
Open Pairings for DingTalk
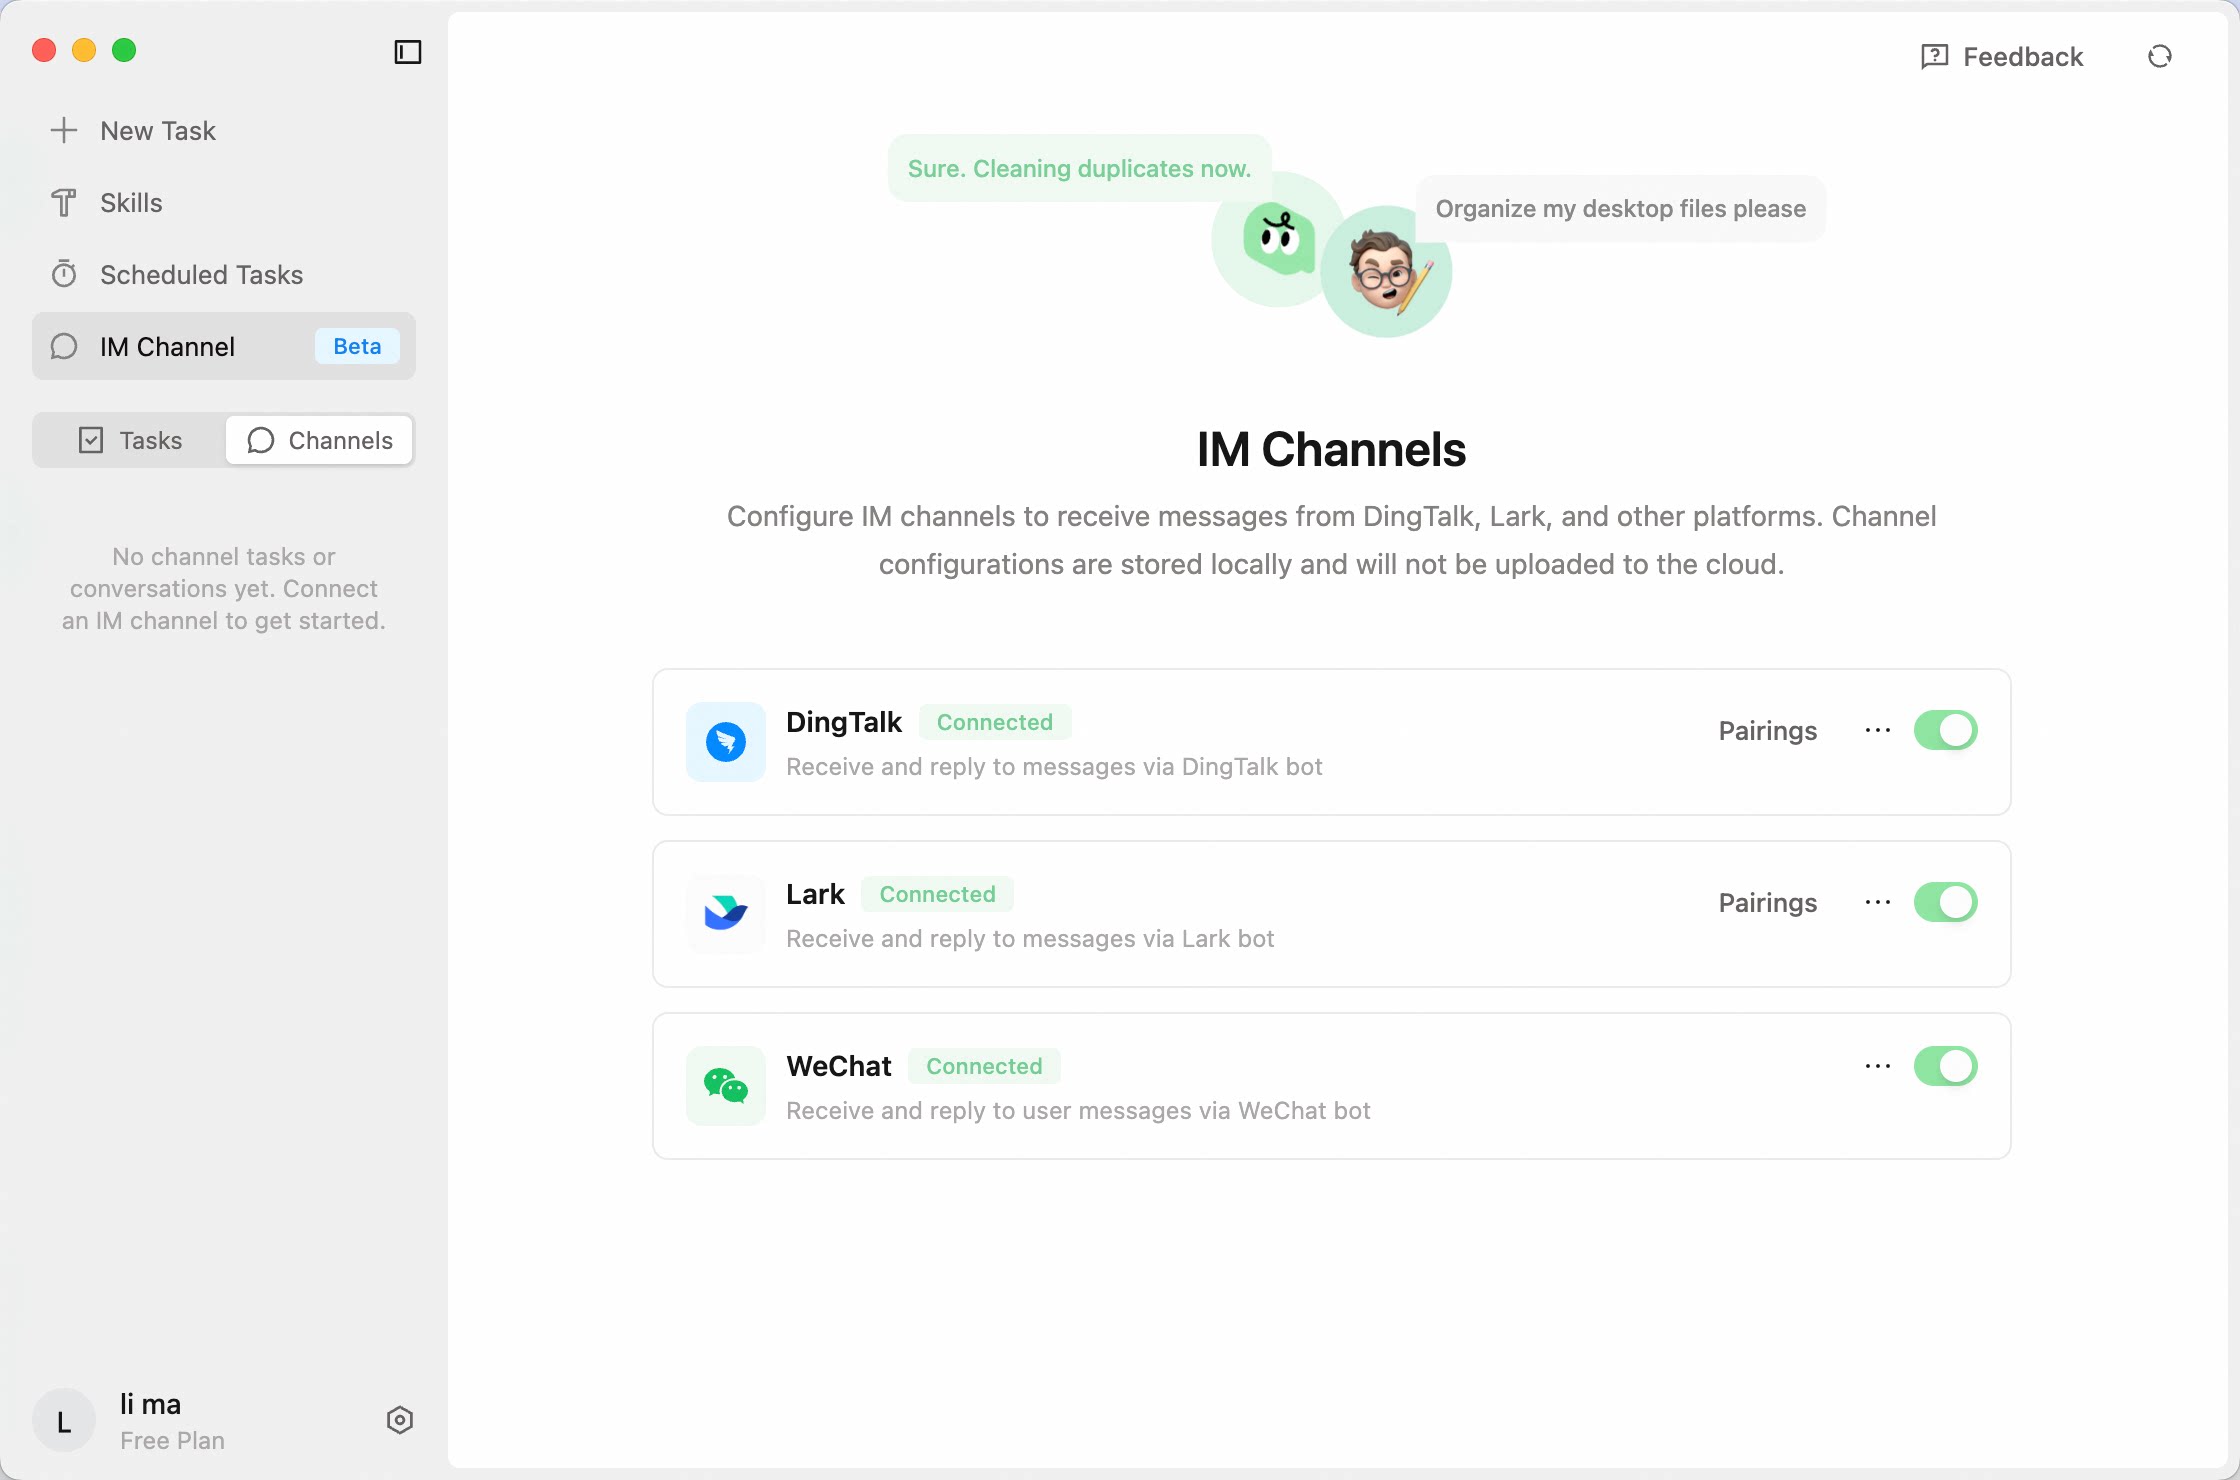(x=1767, y=730)
